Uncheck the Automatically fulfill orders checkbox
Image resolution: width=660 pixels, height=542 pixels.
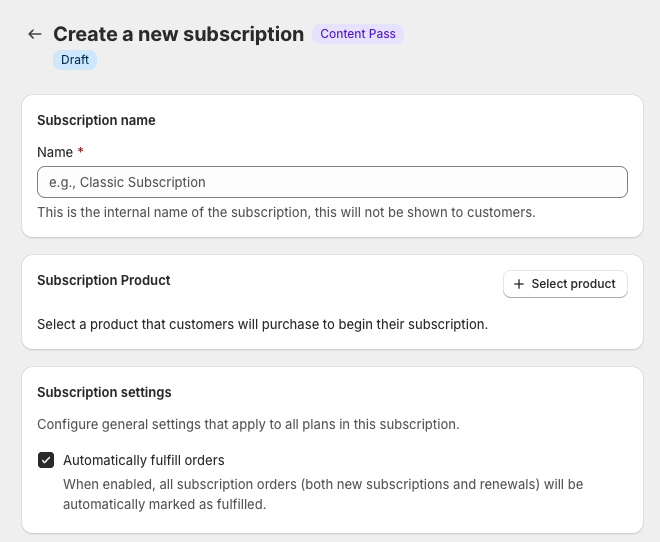pyautogui.click(x=46, y=461)
